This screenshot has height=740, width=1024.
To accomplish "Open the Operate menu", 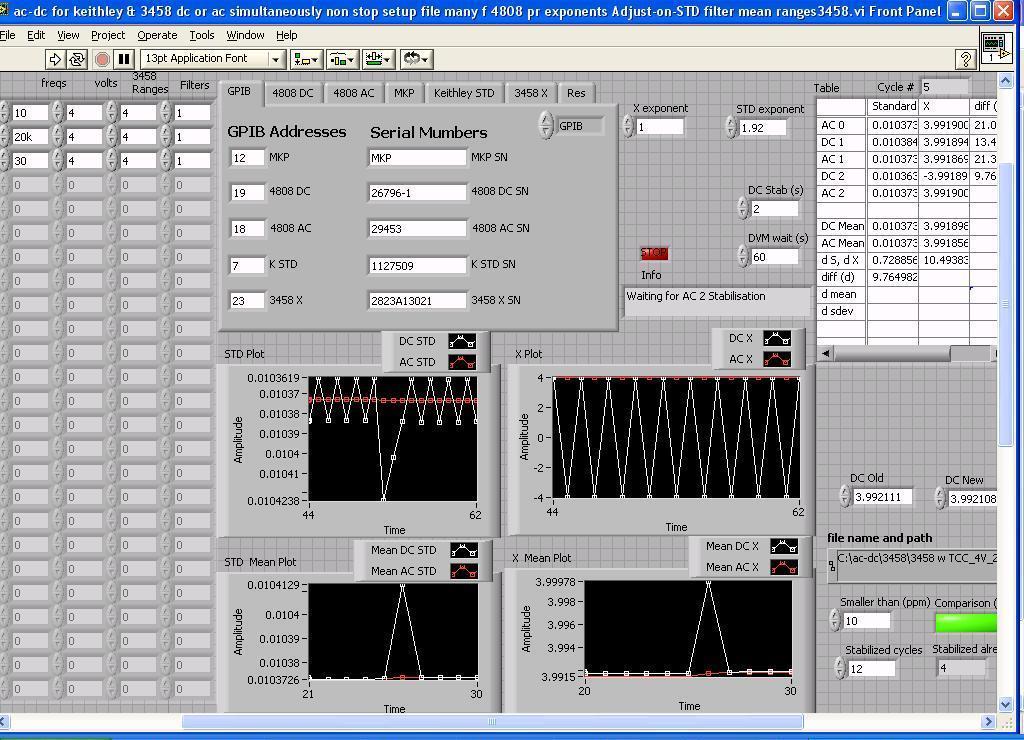I will point(157,35).
